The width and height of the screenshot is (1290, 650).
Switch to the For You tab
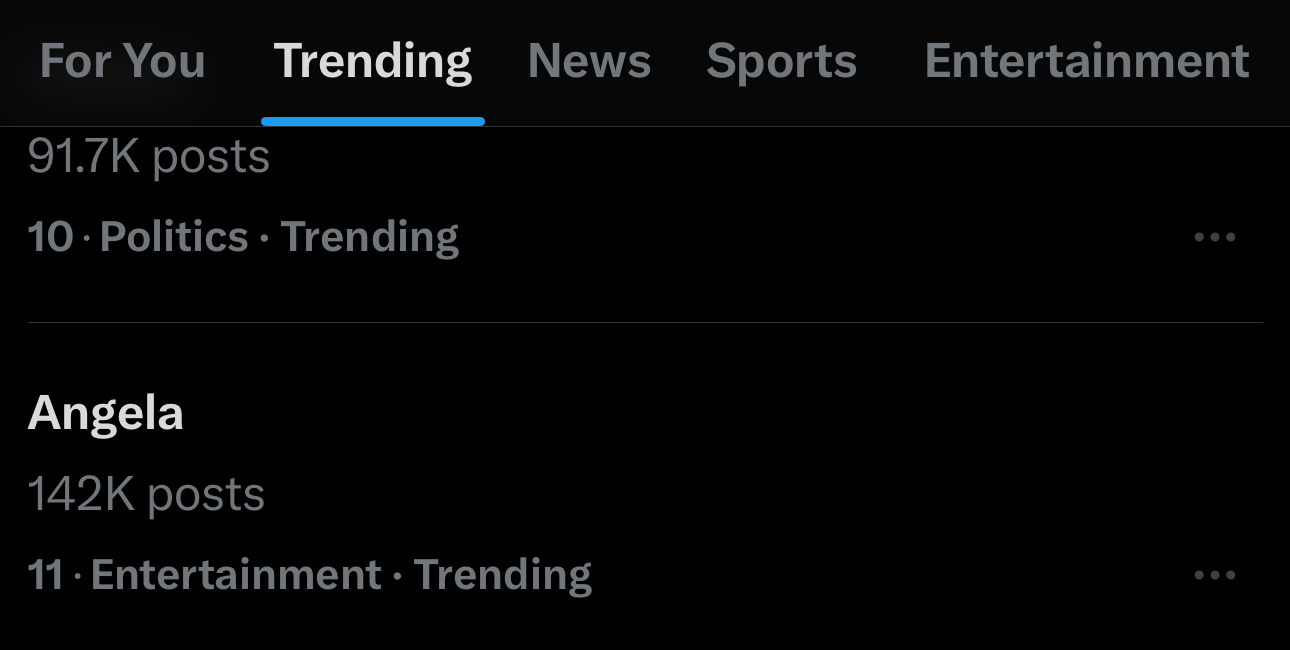coord(122,61)
